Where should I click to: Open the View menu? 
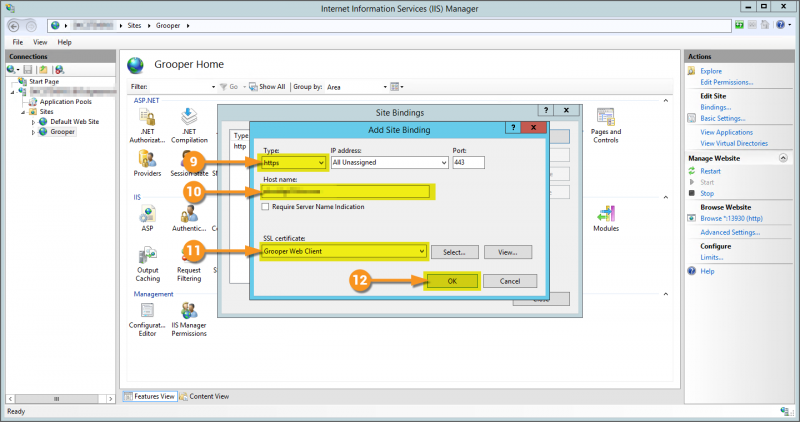coord(40,42)
